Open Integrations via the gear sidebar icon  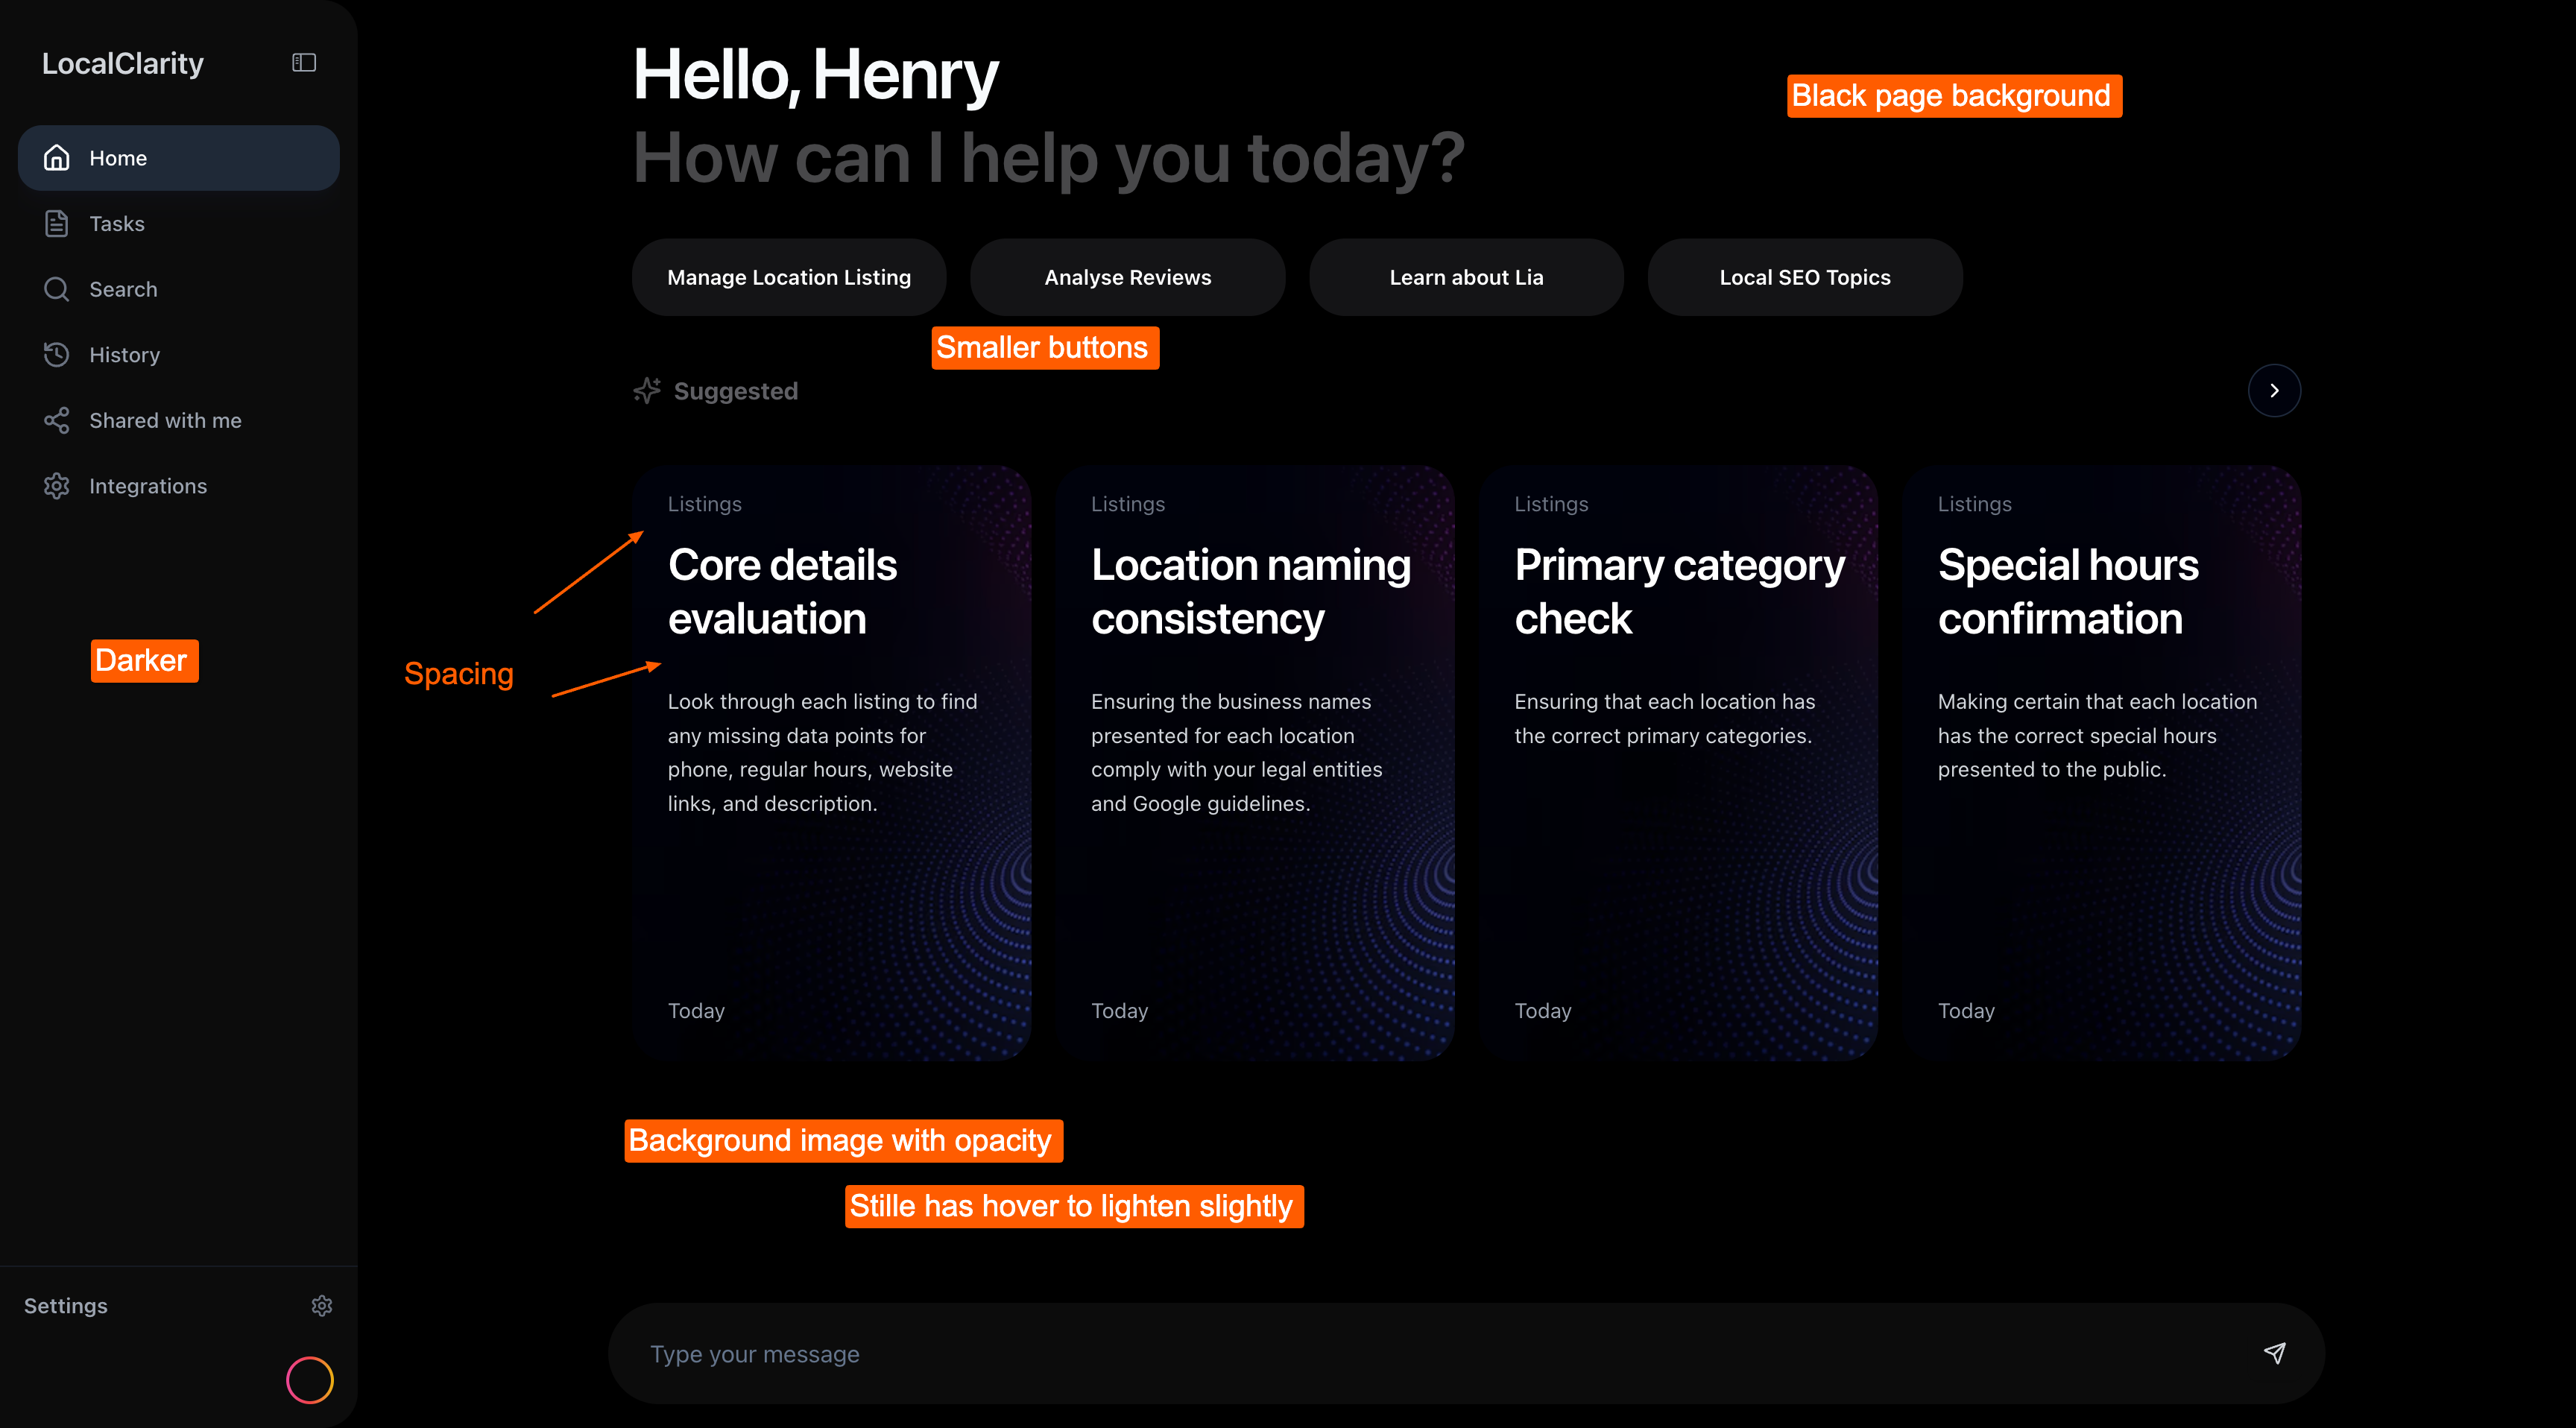point(57,486)
